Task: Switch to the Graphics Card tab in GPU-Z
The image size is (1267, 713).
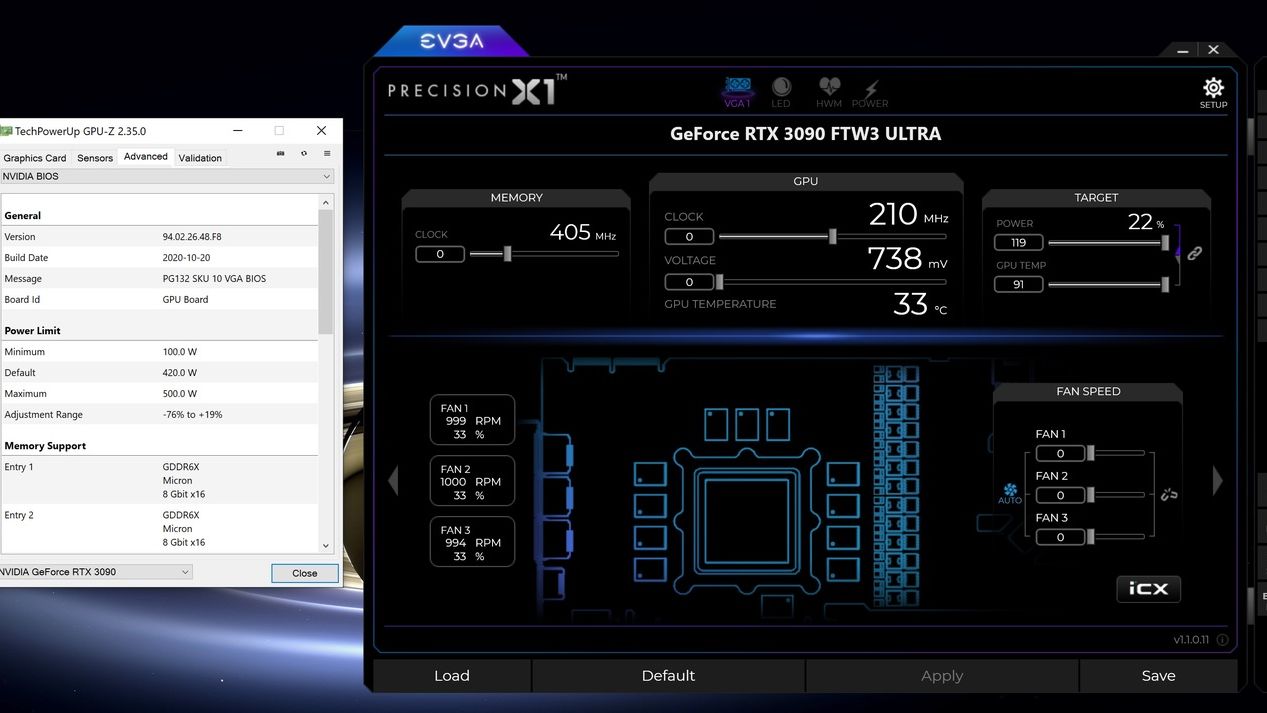Action: tap(35, 158)
